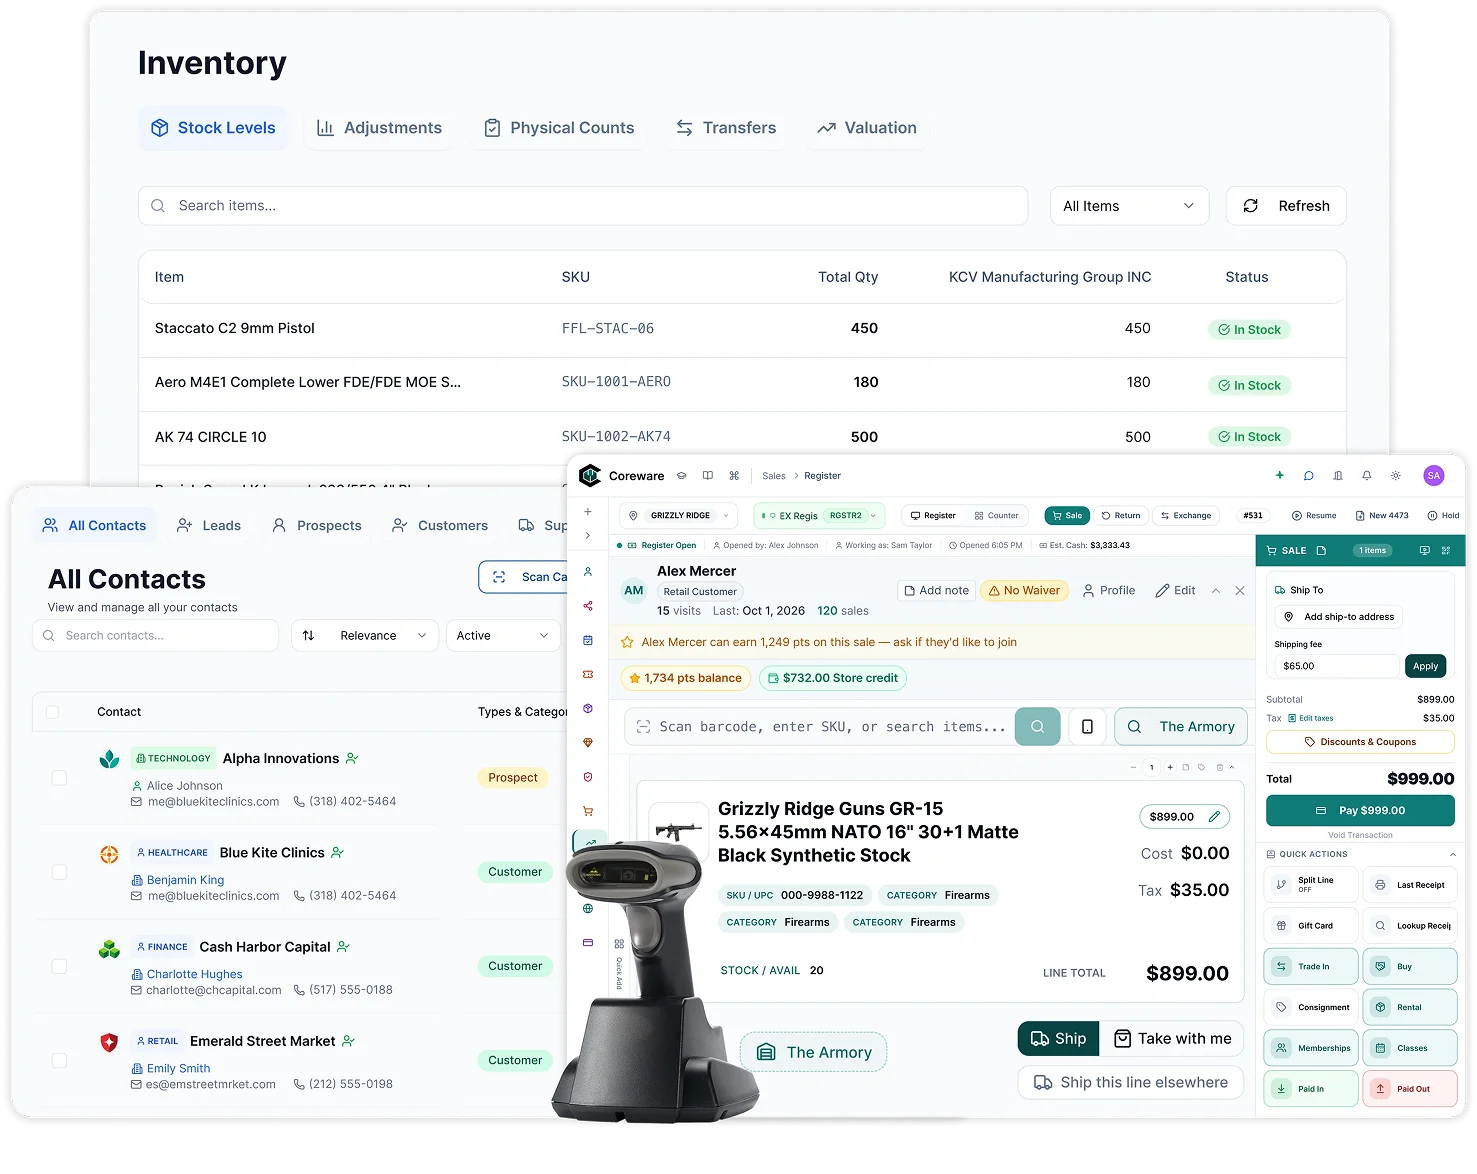Click the calendar icon in Register sidebar
The height and width of the screenshot is (1174, 1477).
pos(588,640)
